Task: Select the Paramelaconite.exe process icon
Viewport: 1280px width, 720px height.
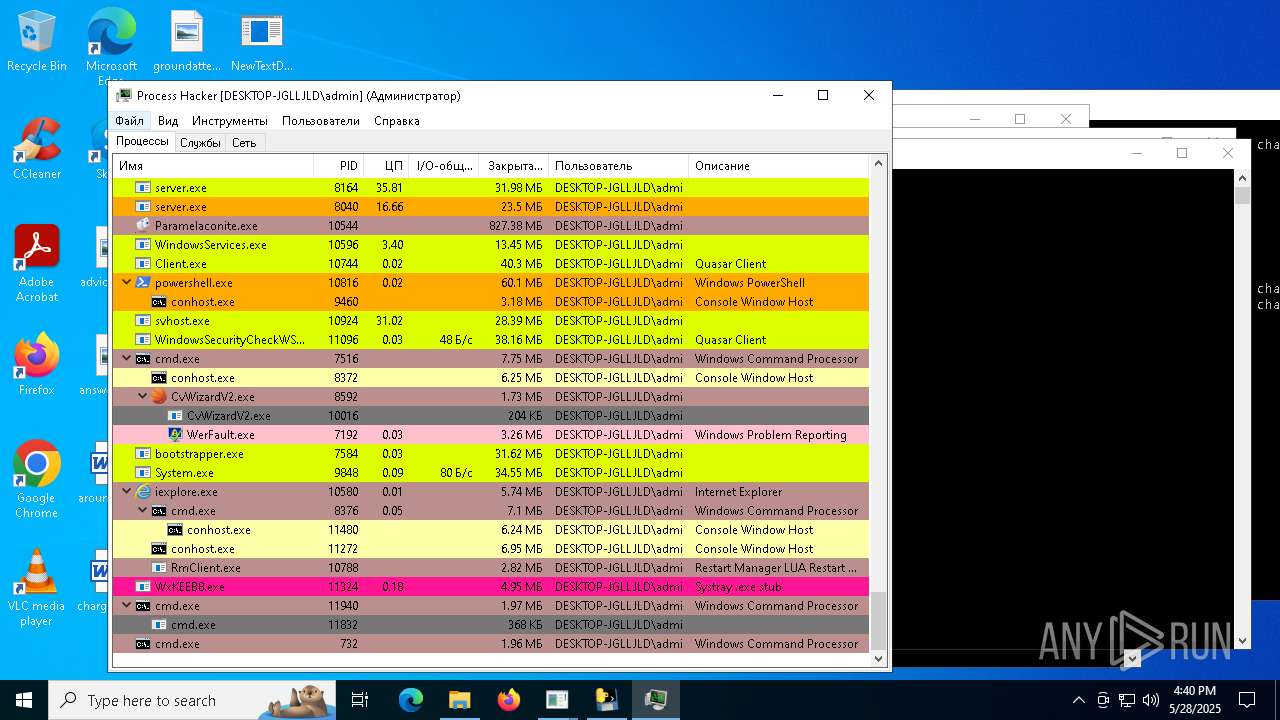Action: pyautogui.click(x=143, y=226)
